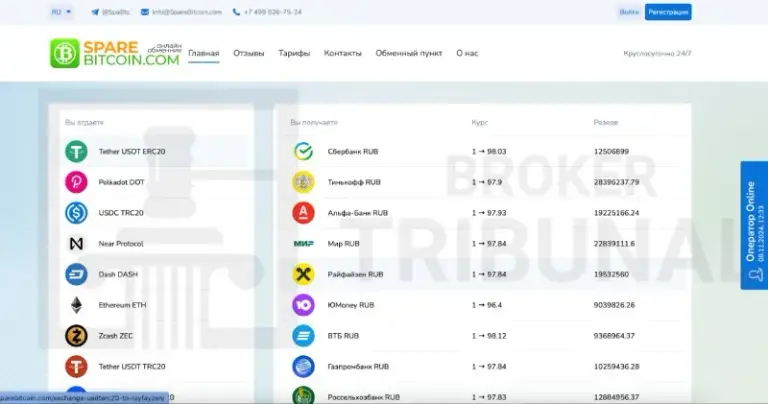Click the Сбербанк rate 1 → 98.03

pyautogui.click(x=489, y=152)
